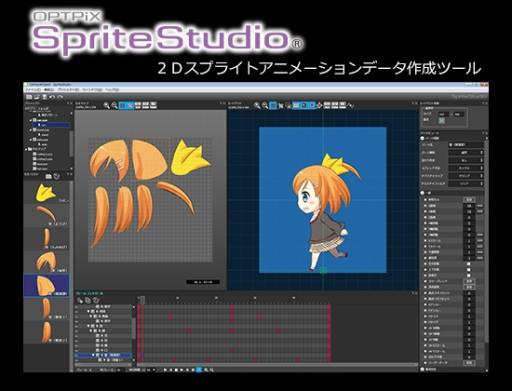
Task: Toggle the wide highlighted button group in the layout toolbar
Action: [x=305, y=105]
